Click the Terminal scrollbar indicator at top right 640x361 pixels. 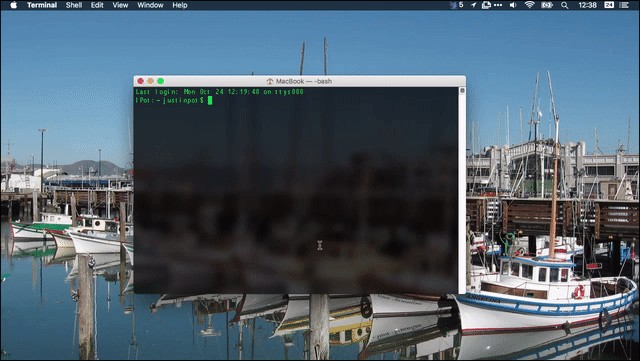click(x=462, y=91)
